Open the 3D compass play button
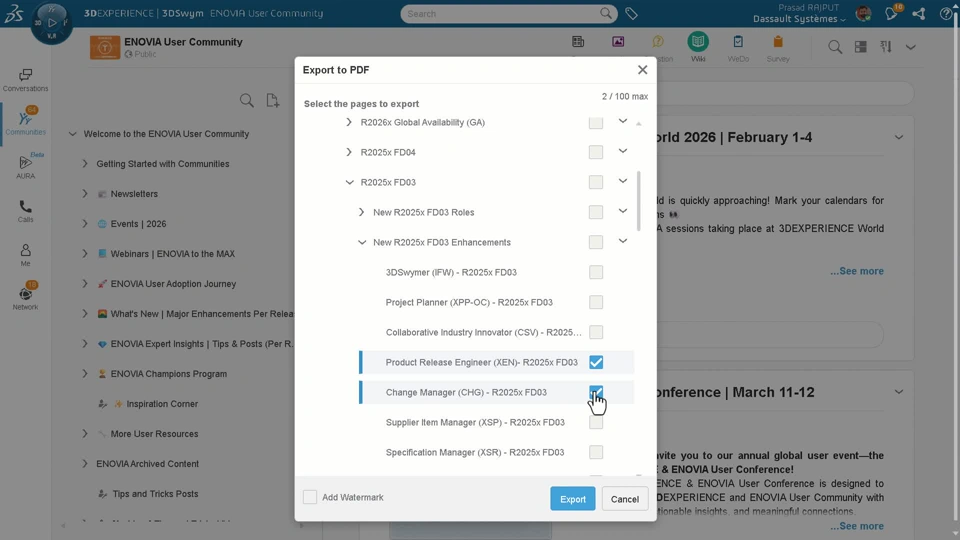 (x=52, y=23)
